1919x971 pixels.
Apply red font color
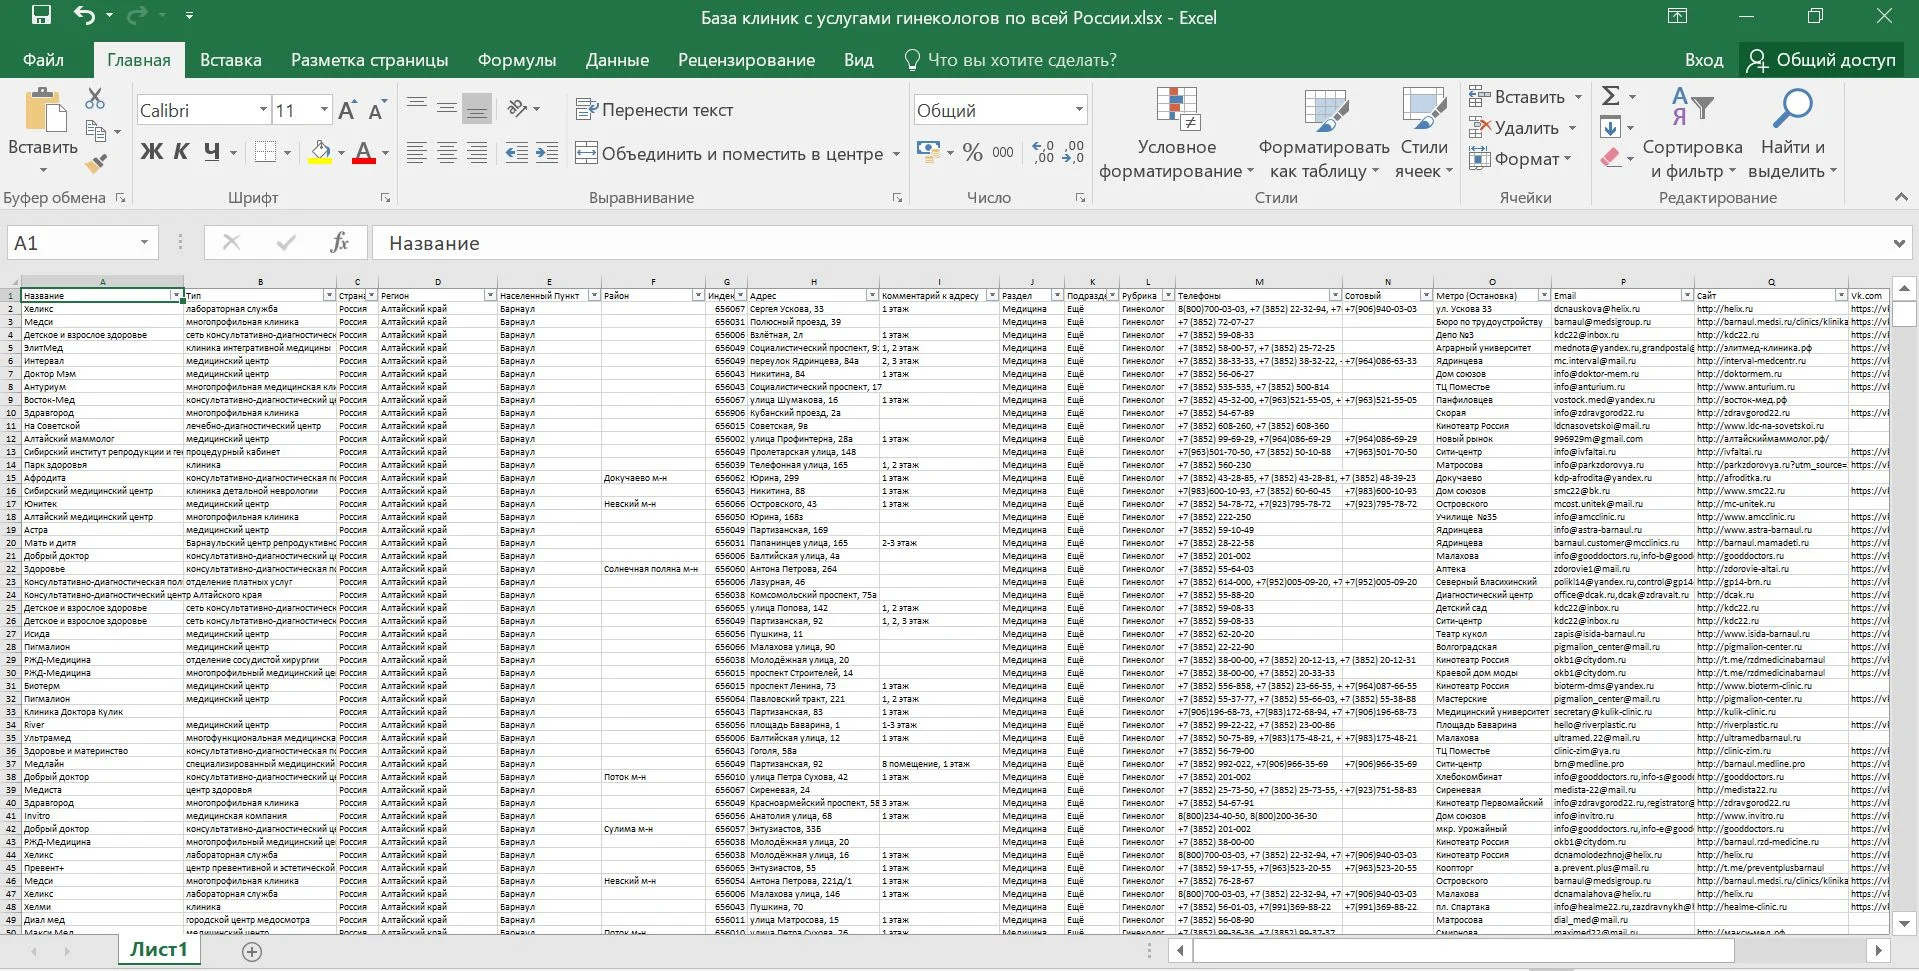coord(364,152)
